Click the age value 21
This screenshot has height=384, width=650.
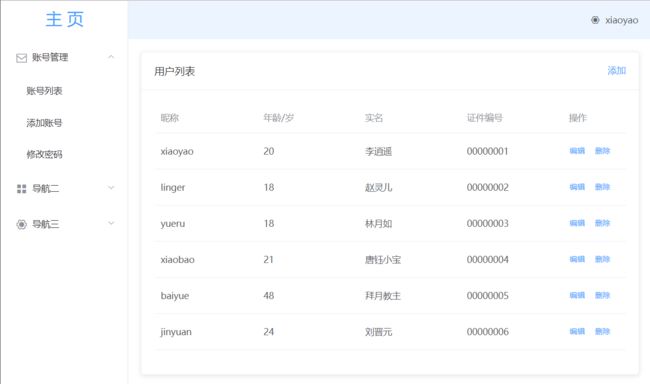(x=269, y=259)
